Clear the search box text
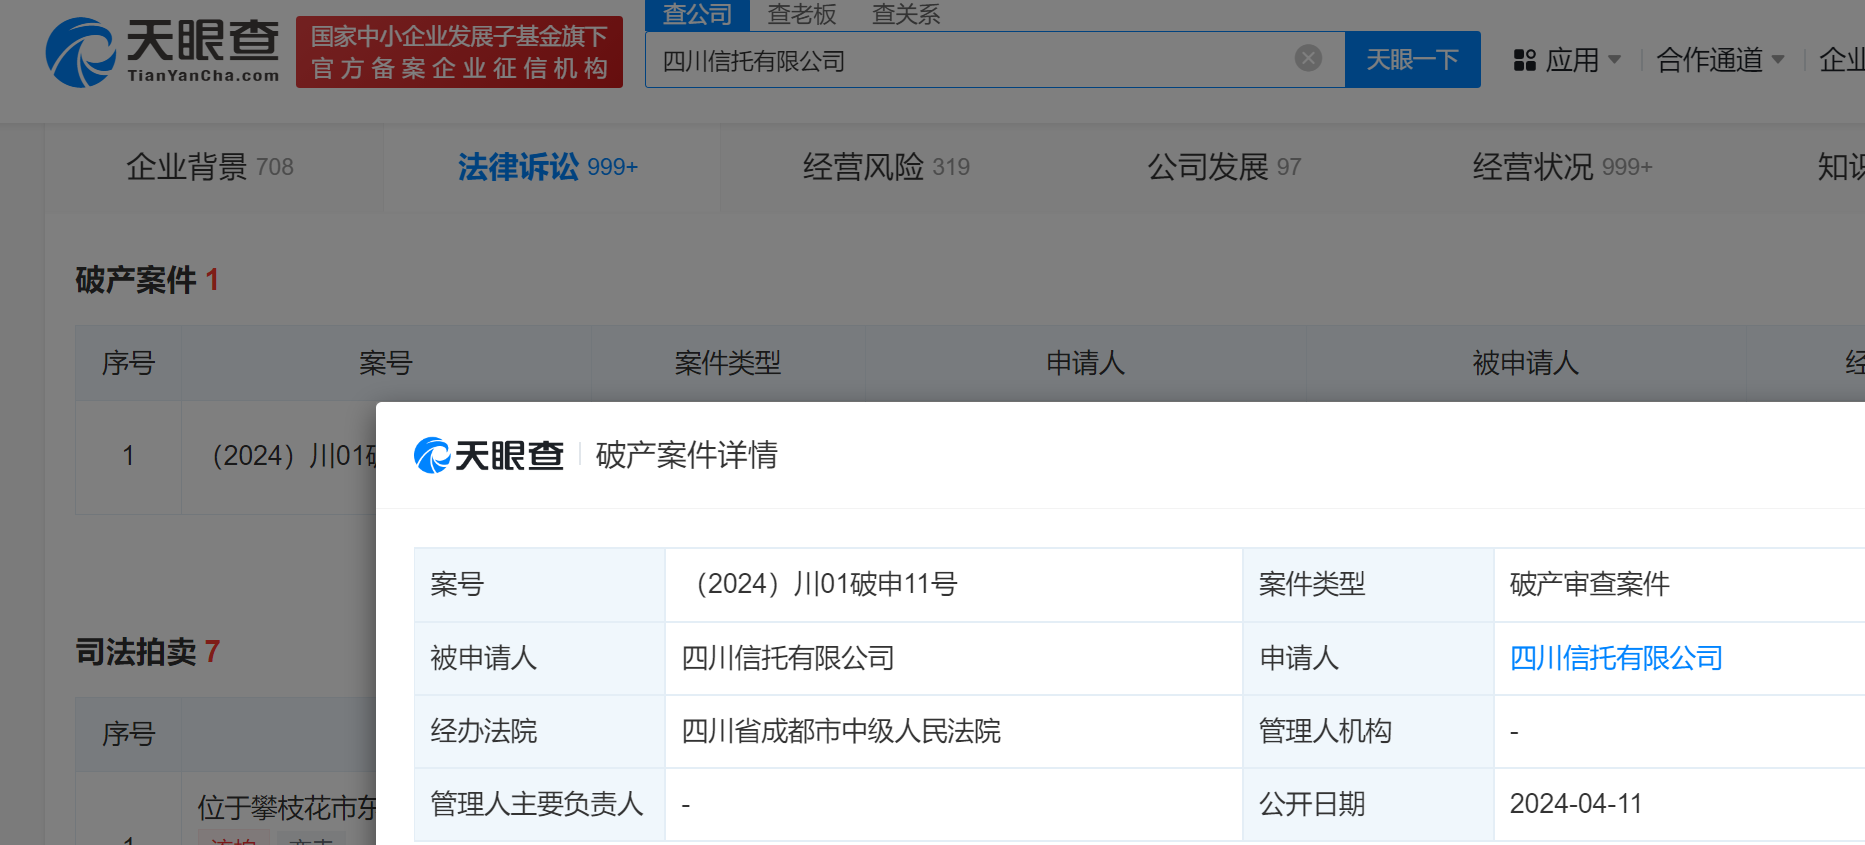This screenshot has width=1865, height=845. tap(1308, 59)
